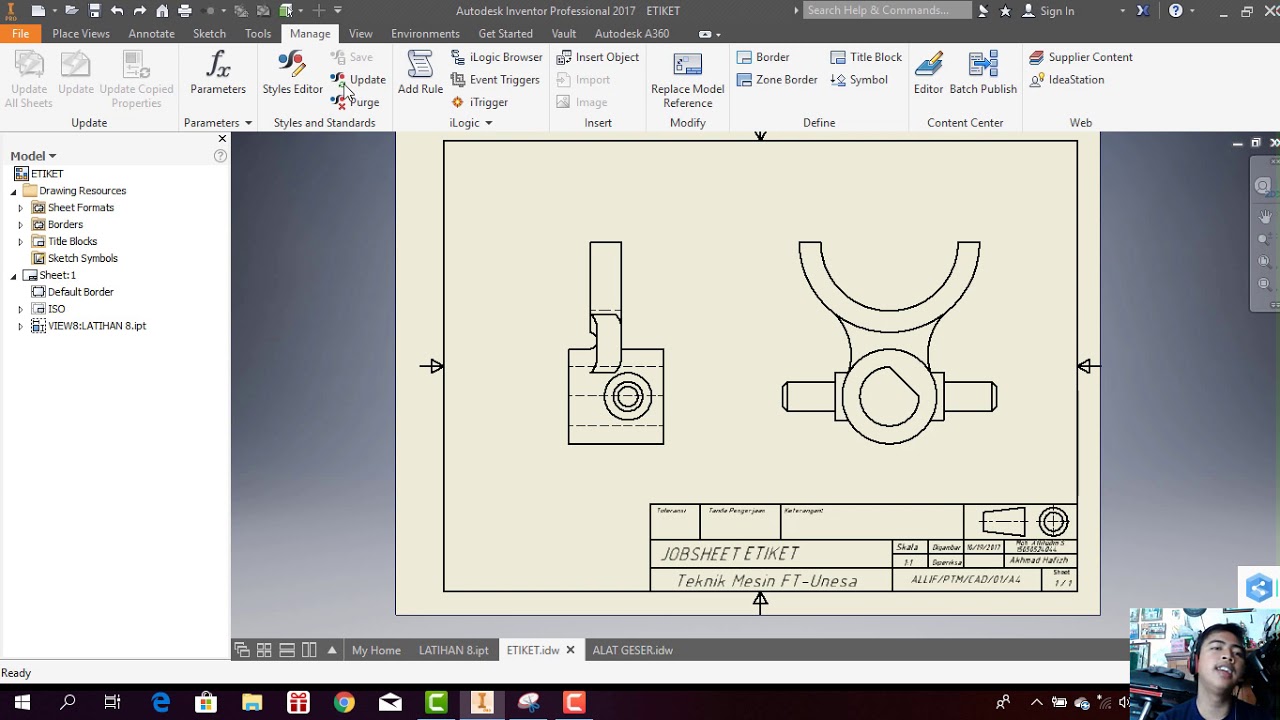Click the Add Rule icon
The image size is (1280, 720).
click(420, 74)
